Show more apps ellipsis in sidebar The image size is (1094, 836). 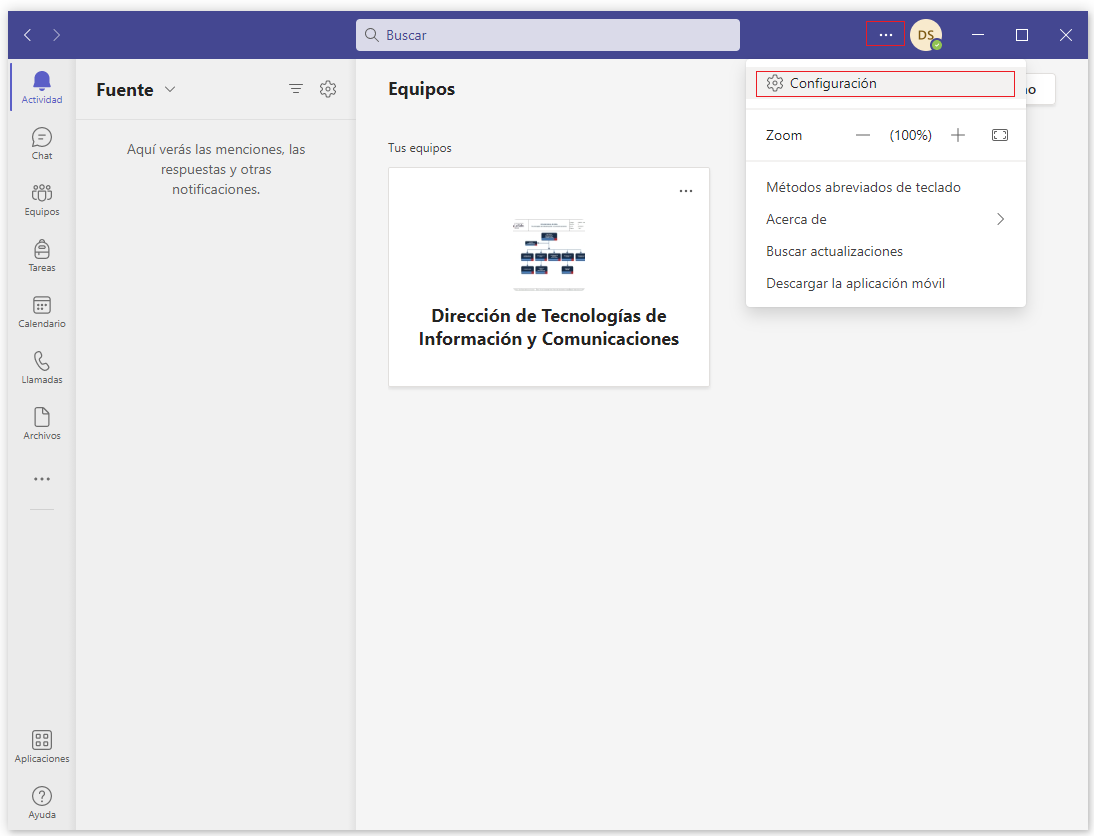(42, 479)
